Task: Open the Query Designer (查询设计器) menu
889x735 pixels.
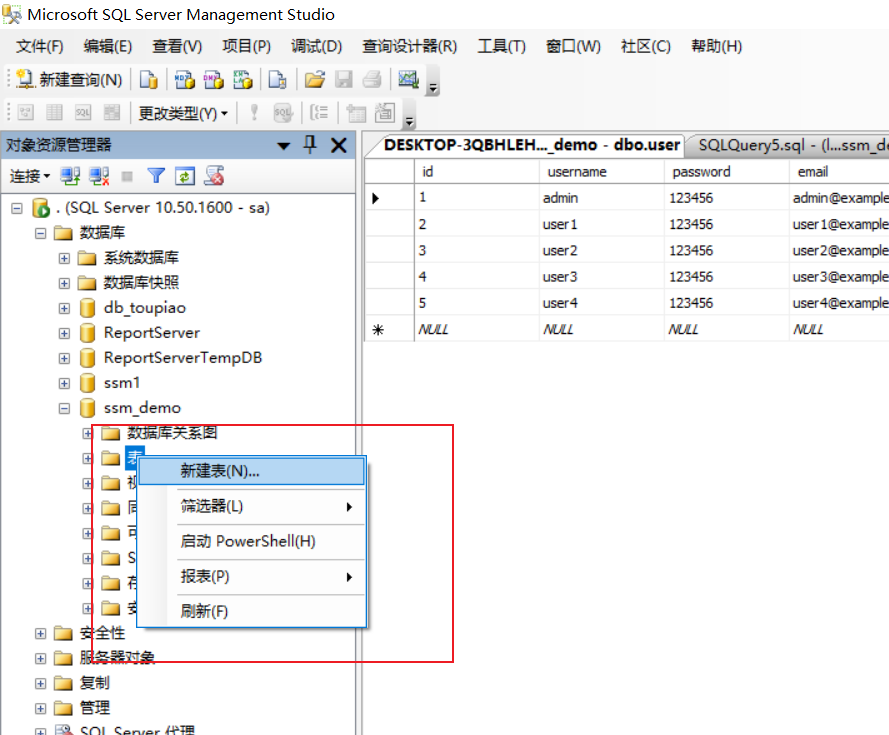Action: 409,46
